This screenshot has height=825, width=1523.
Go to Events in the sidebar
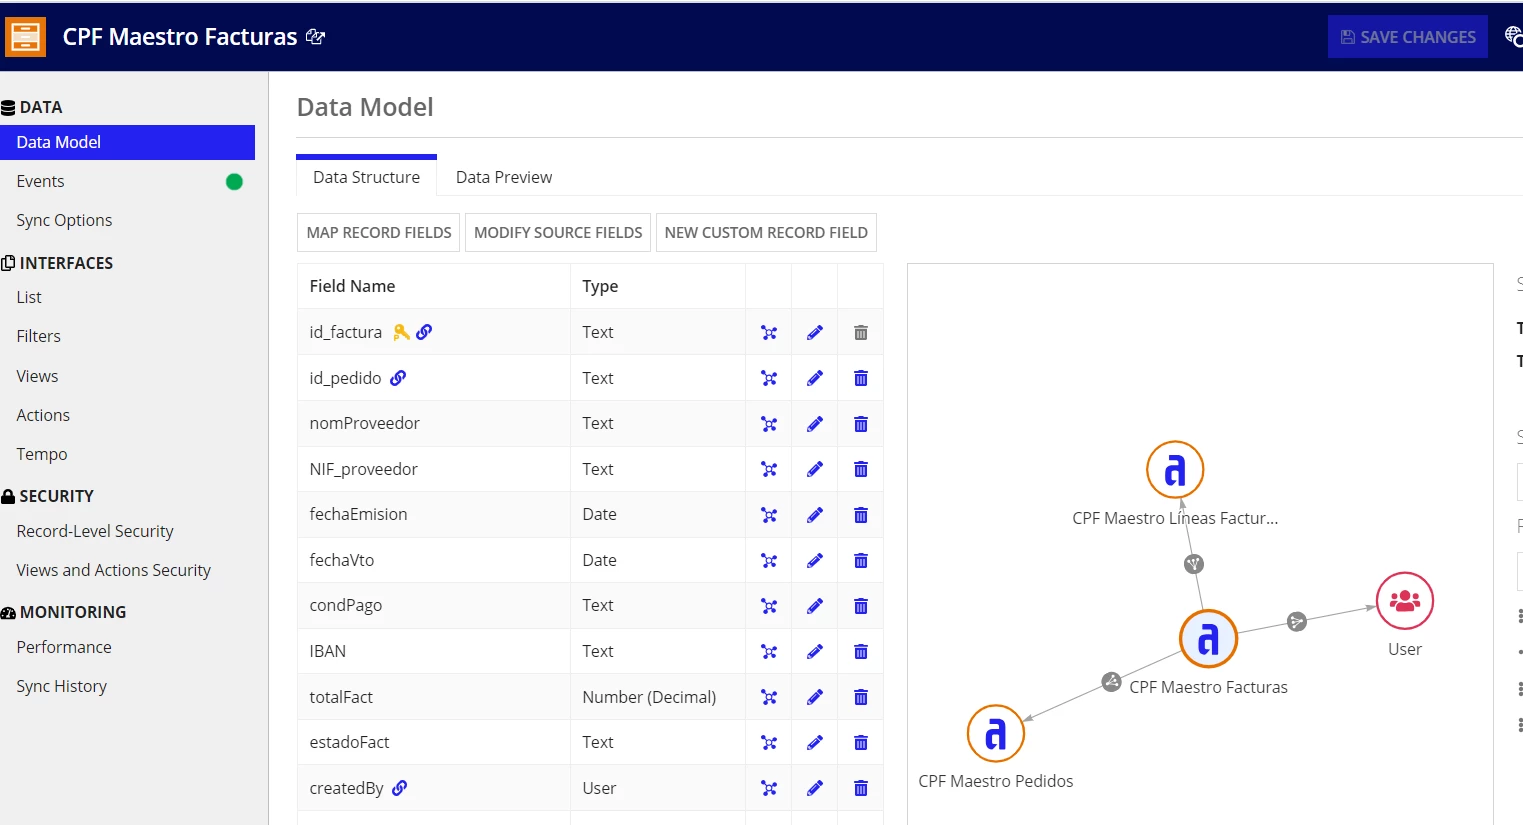point(40,181)
